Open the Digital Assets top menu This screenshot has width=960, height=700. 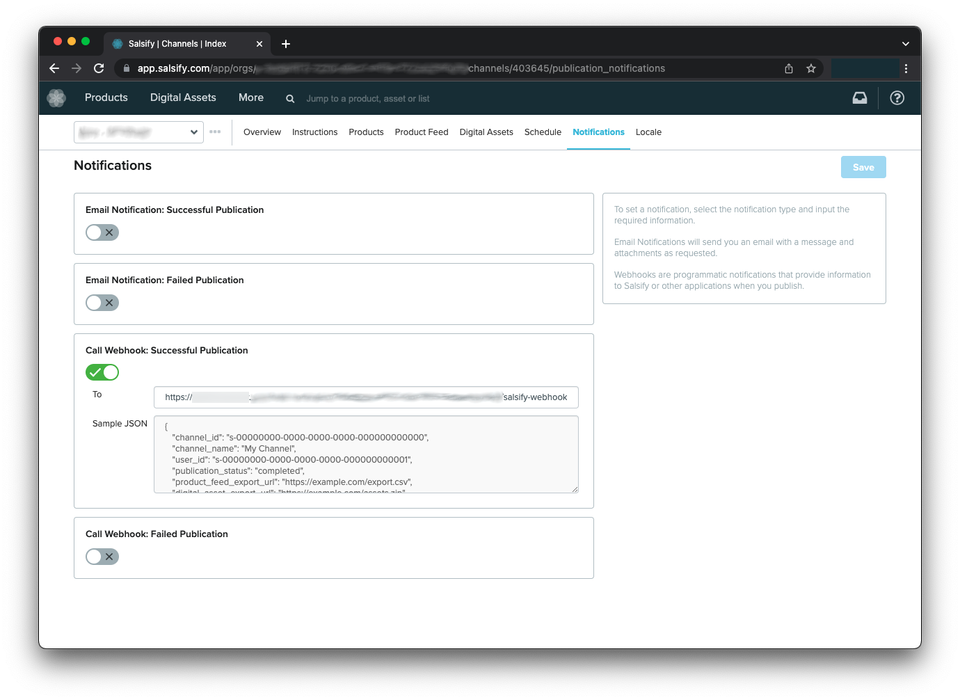click(x=183, y=98)
